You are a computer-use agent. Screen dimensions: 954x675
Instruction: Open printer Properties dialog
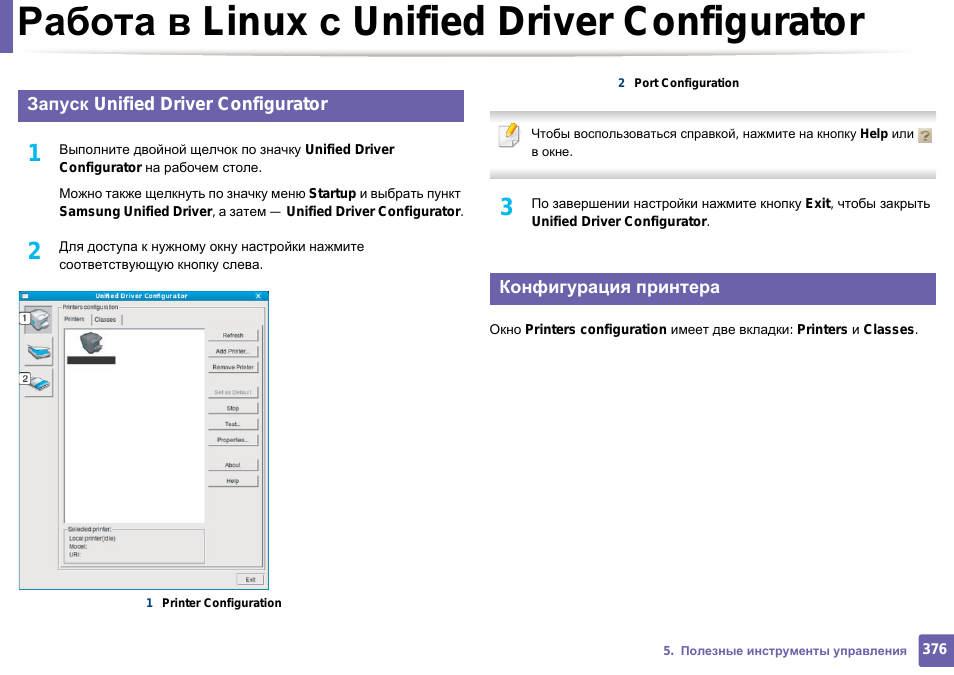[233, 440]
